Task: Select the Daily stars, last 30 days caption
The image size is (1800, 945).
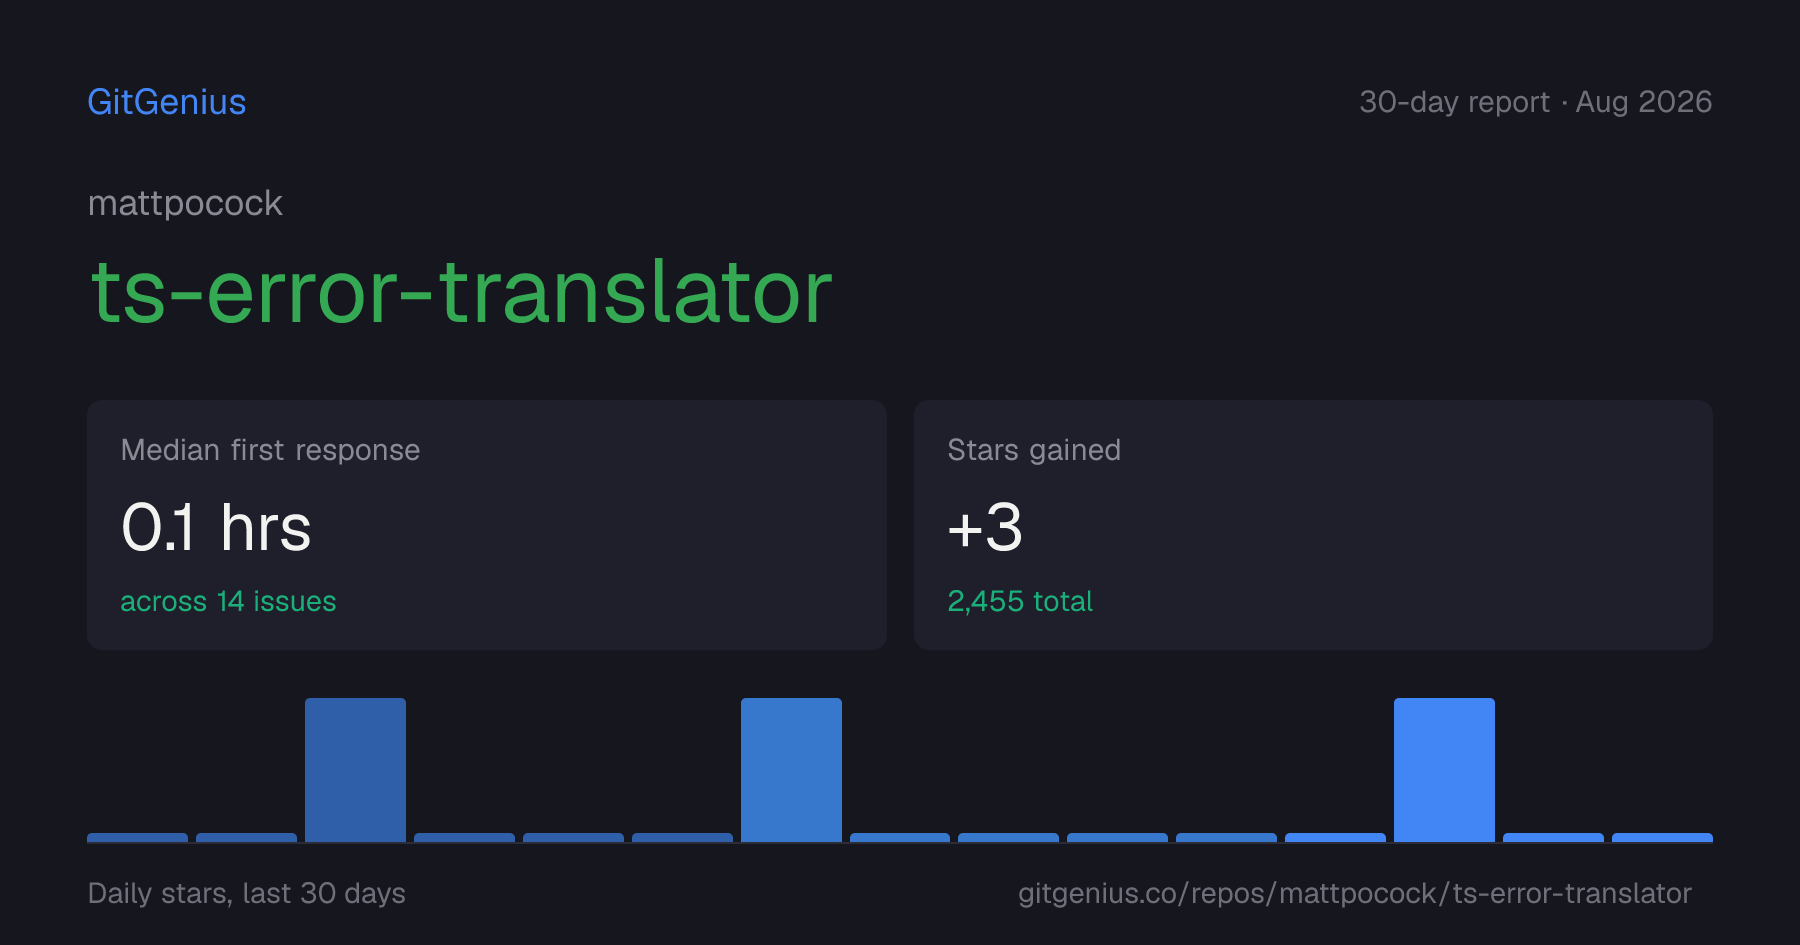Action: pos(247,893)
